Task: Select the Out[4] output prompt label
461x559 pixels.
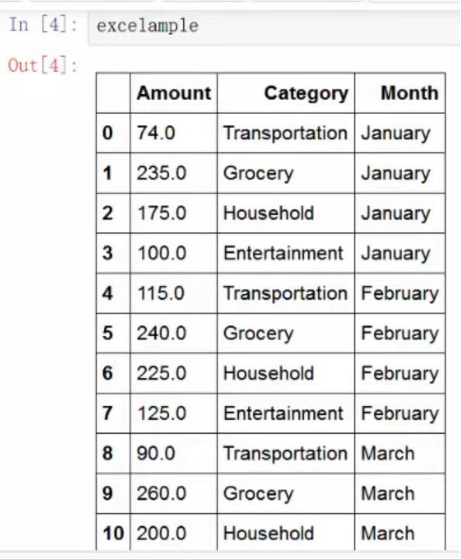Action: coord(43,66)
